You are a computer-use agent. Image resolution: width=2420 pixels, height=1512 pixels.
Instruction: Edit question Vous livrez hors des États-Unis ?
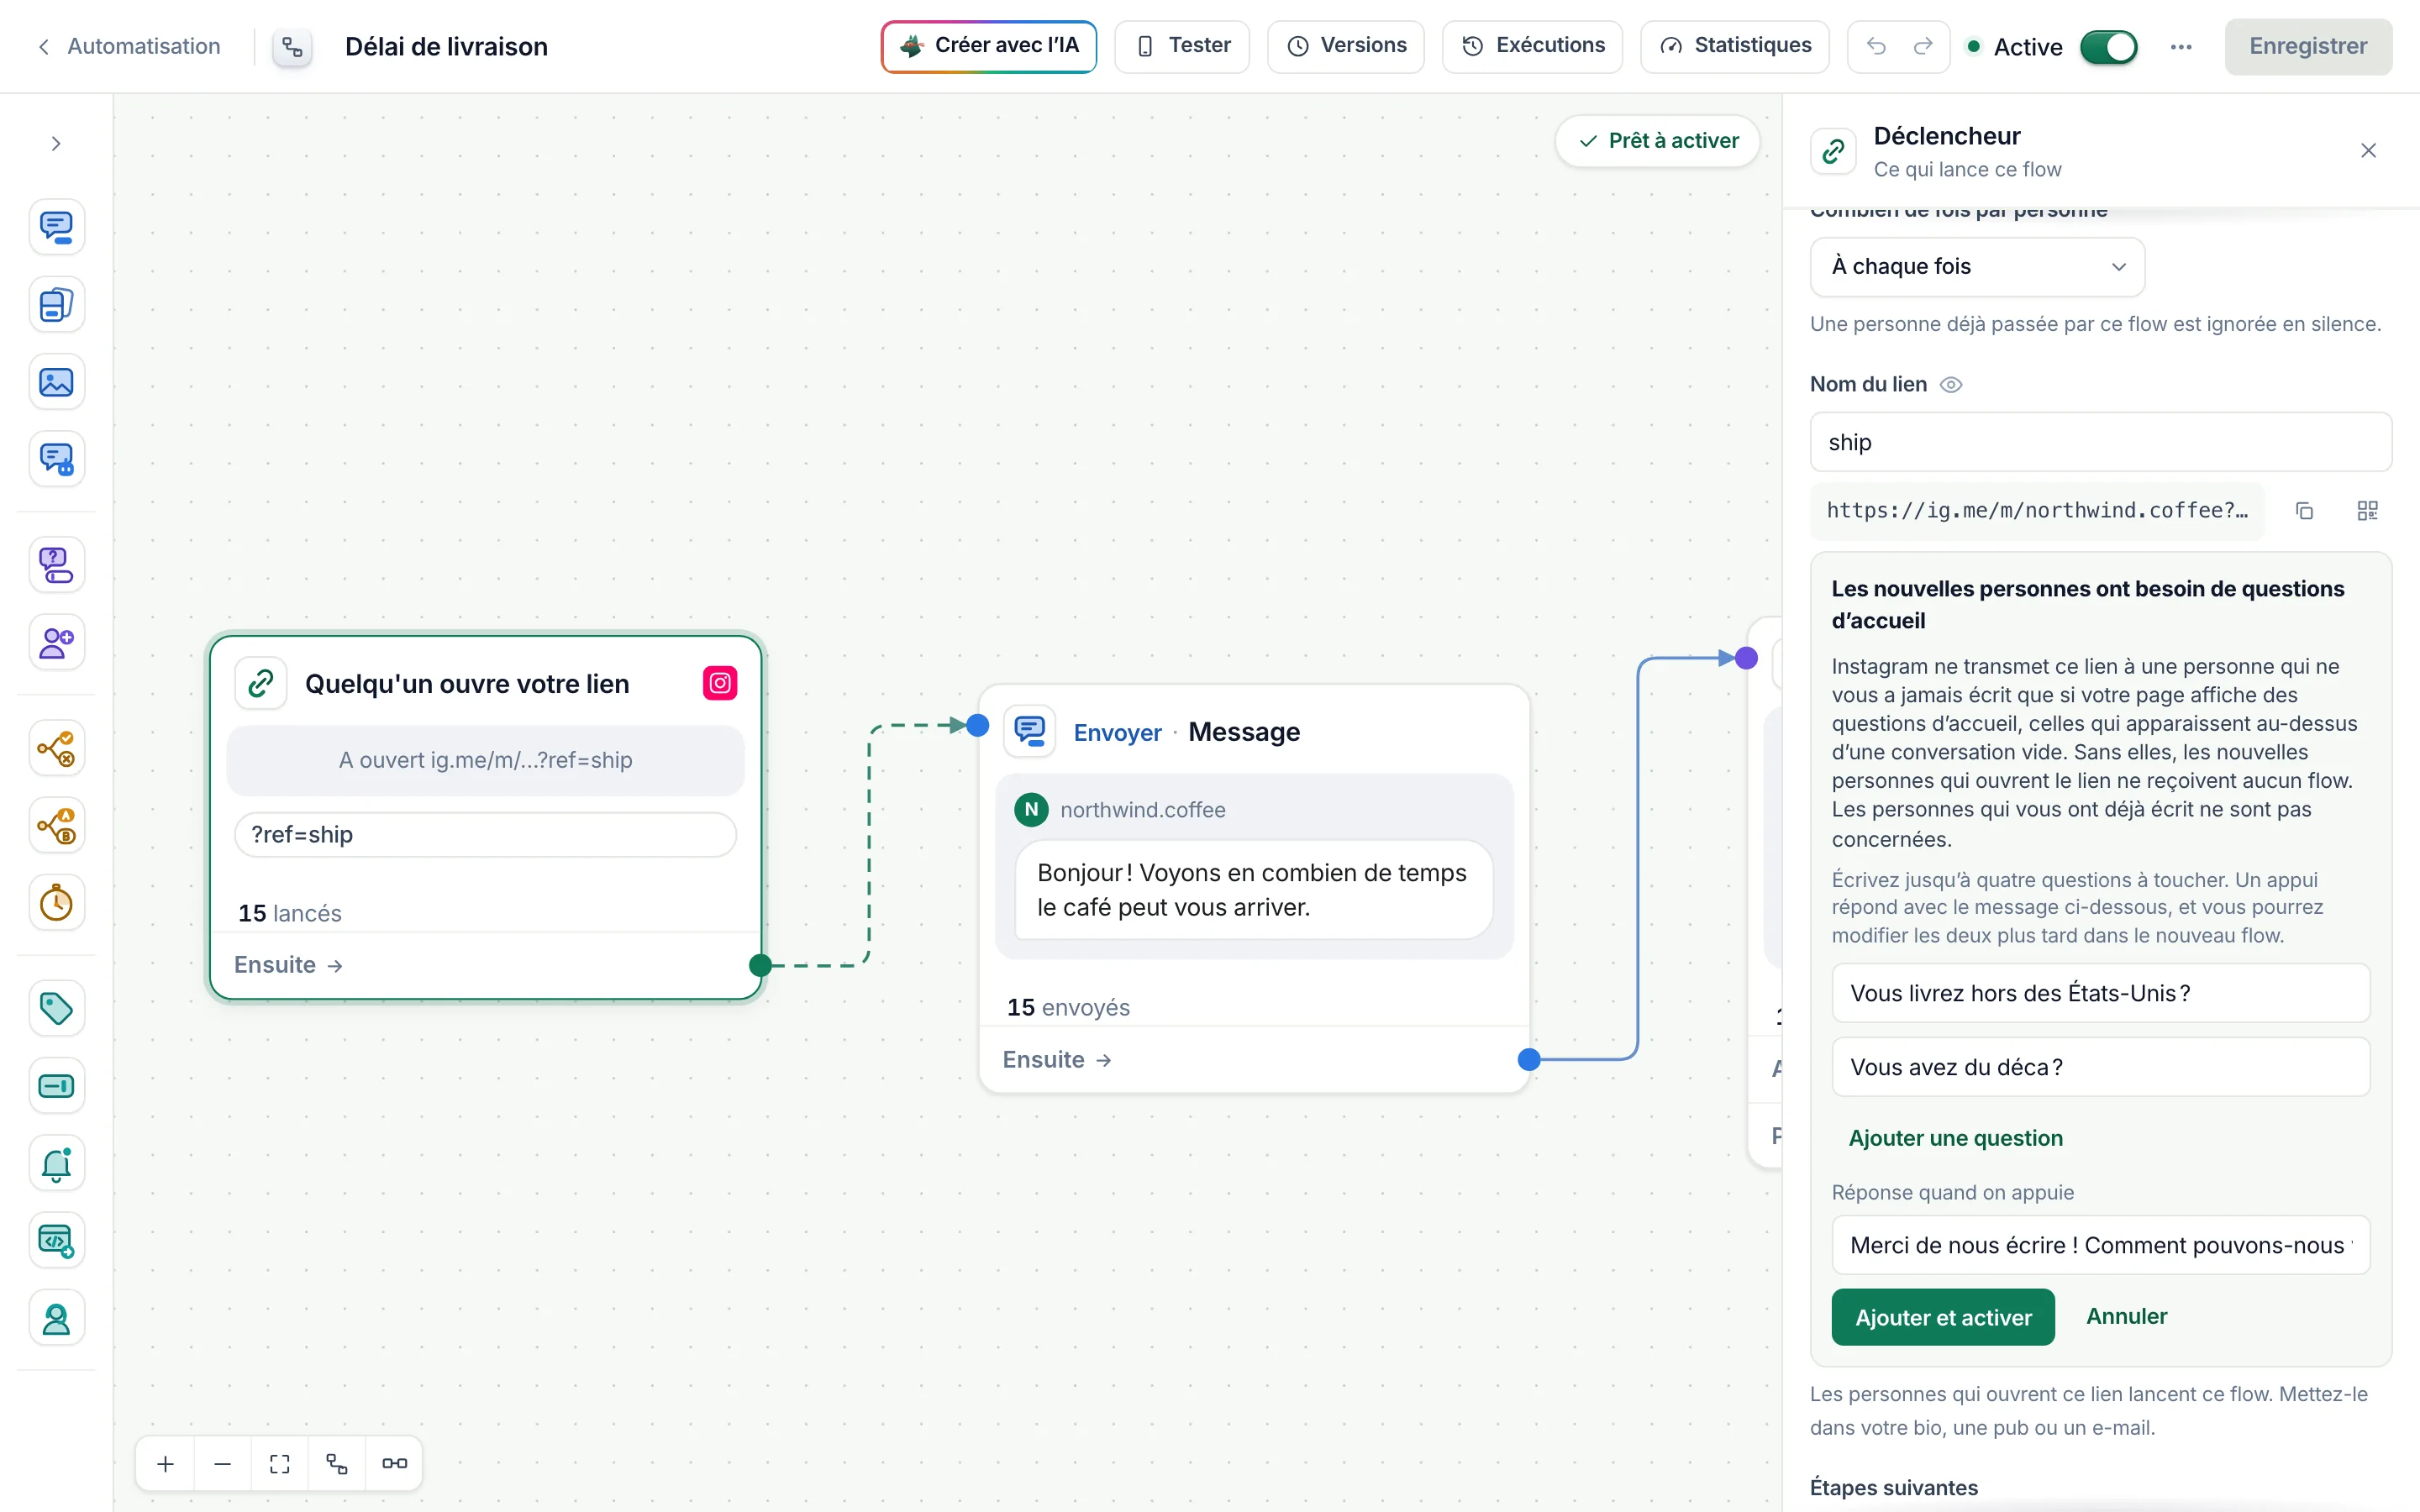click(2100, 993)
